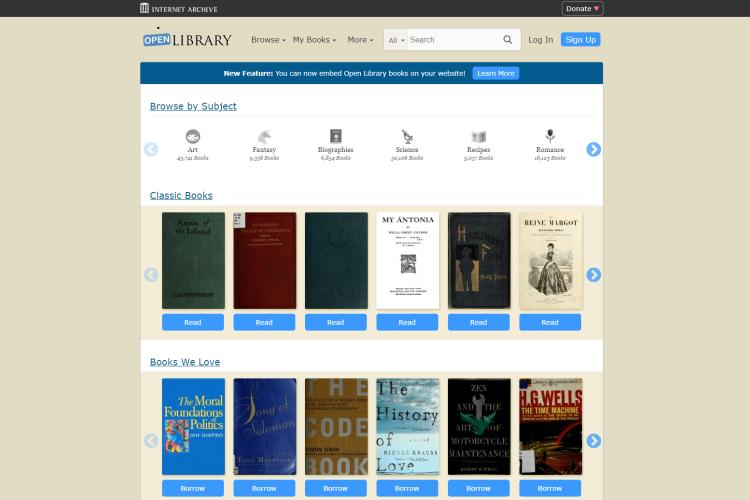Advance Books We Love carousel right
This screenshot has width=750, height=500.
[x=594, y=441]
